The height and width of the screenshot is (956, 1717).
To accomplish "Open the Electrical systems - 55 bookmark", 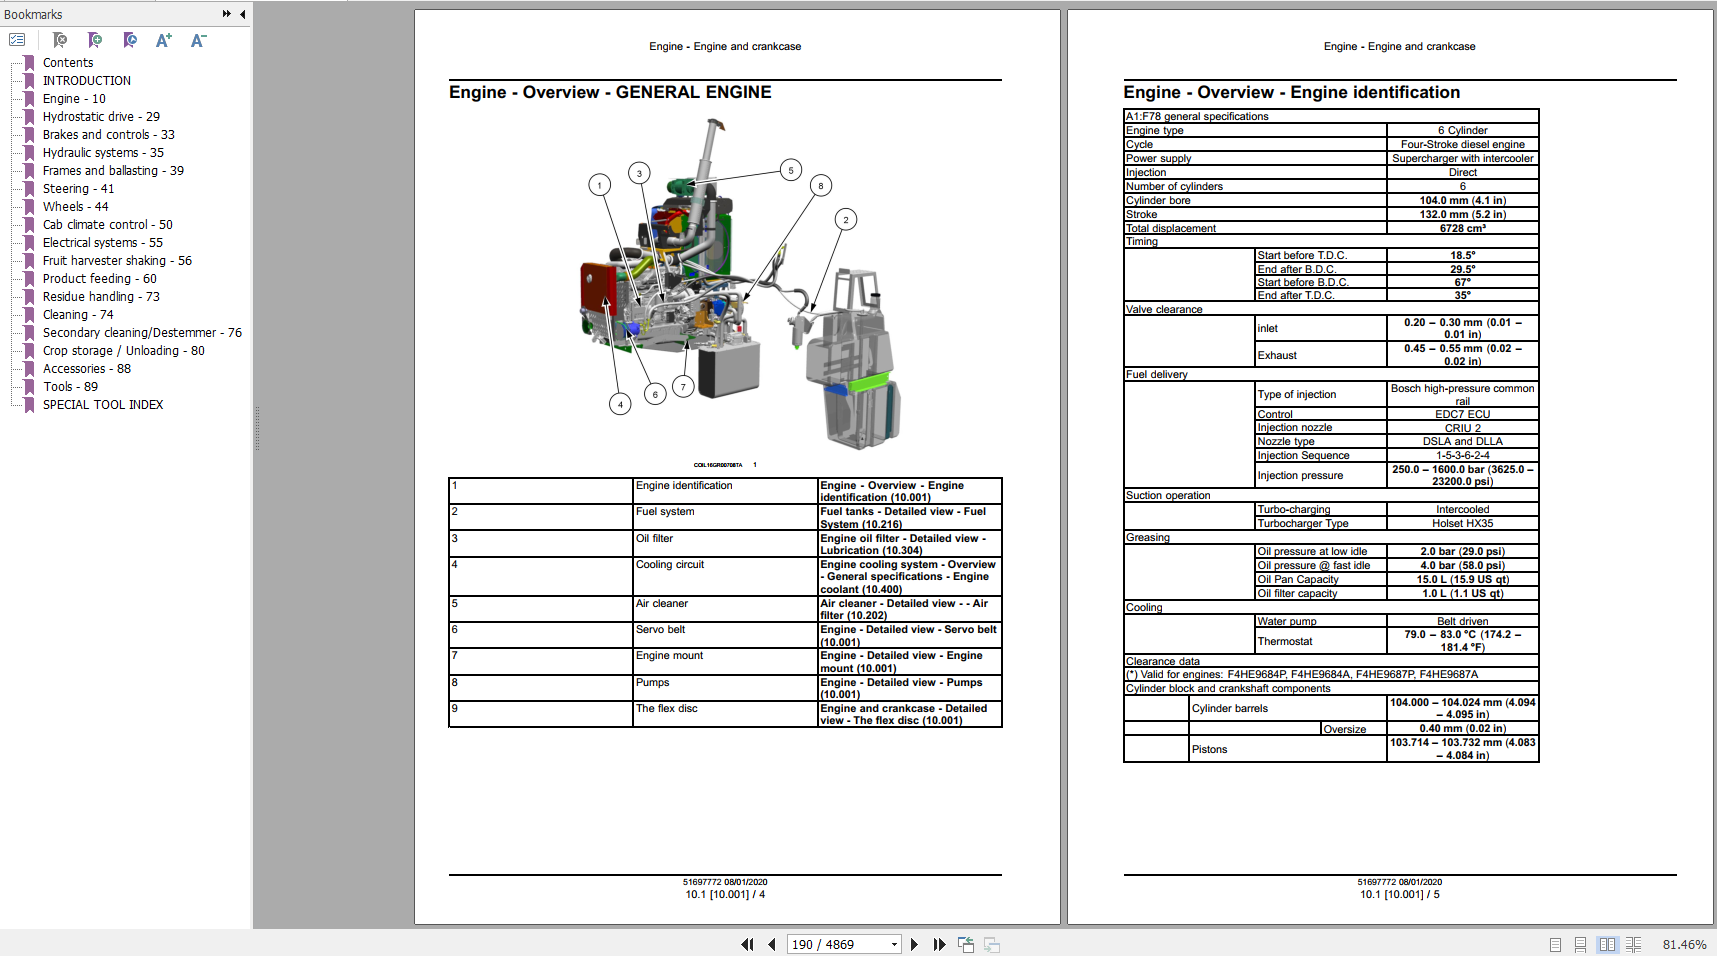I will pos(103,242).
